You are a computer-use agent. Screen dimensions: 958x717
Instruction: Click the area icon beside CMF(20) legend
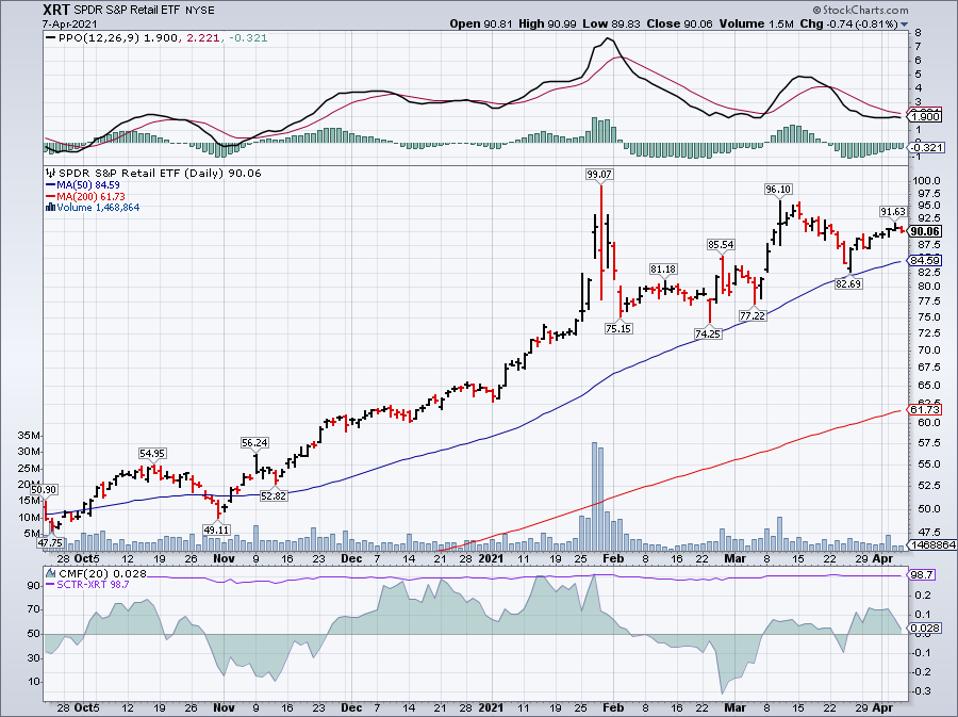coord(51,573)
